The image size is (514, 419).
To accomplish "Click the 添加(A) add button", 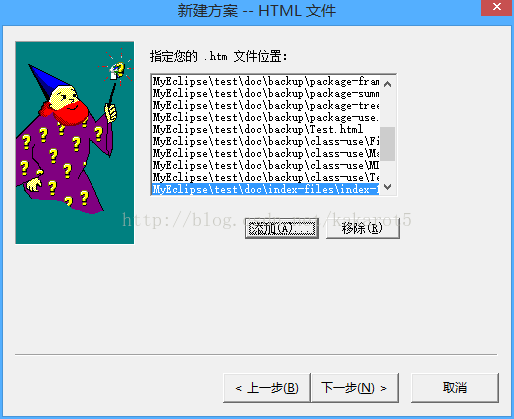I will [282, 228].
